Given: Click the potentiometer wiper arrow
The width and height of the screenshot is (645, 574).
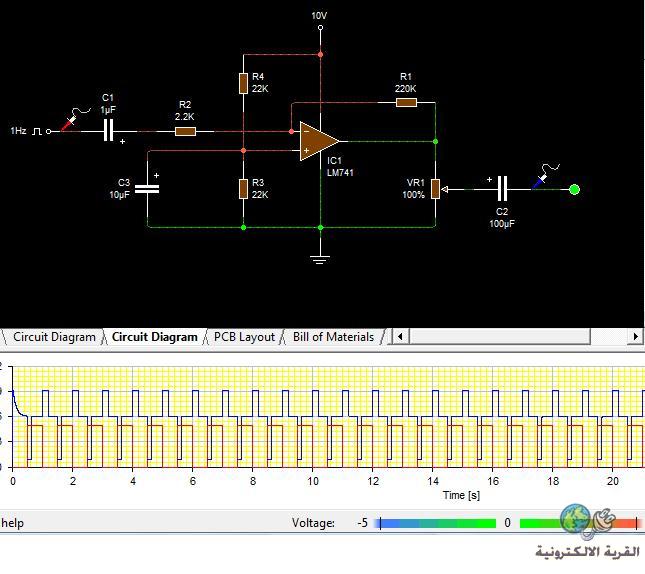Looking at the screenshot, I should coord(445,189).
